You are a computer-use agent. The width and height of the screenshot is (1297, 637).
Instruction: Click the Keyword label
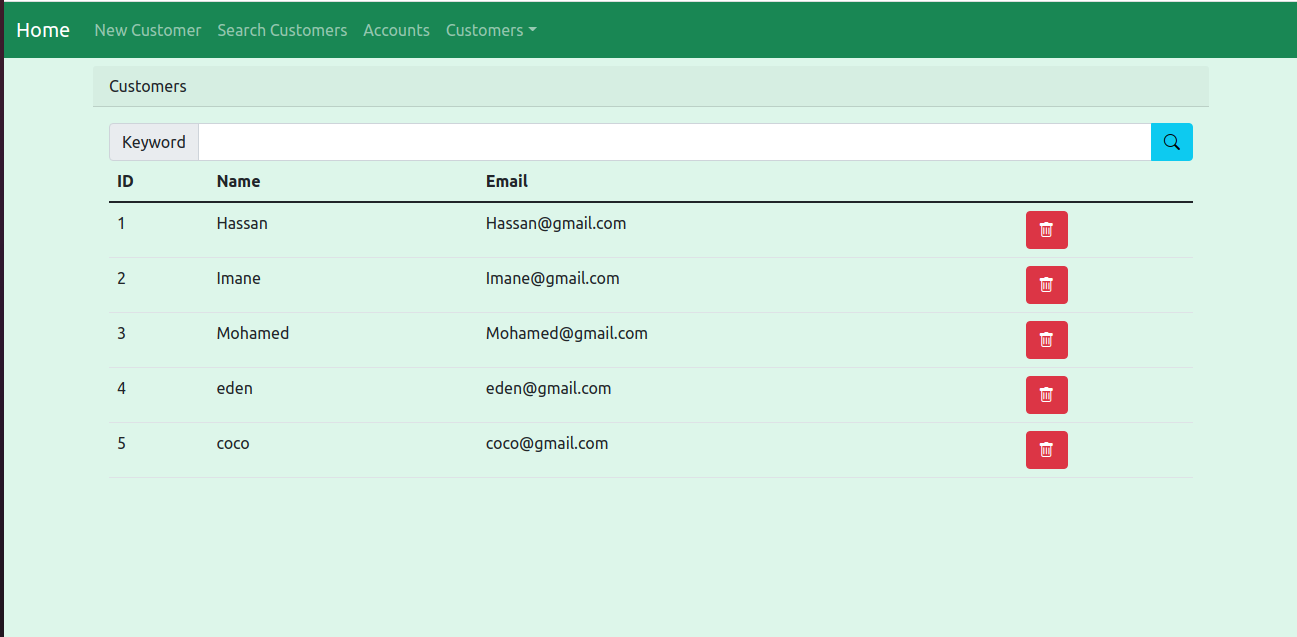(x=153, y=141)
